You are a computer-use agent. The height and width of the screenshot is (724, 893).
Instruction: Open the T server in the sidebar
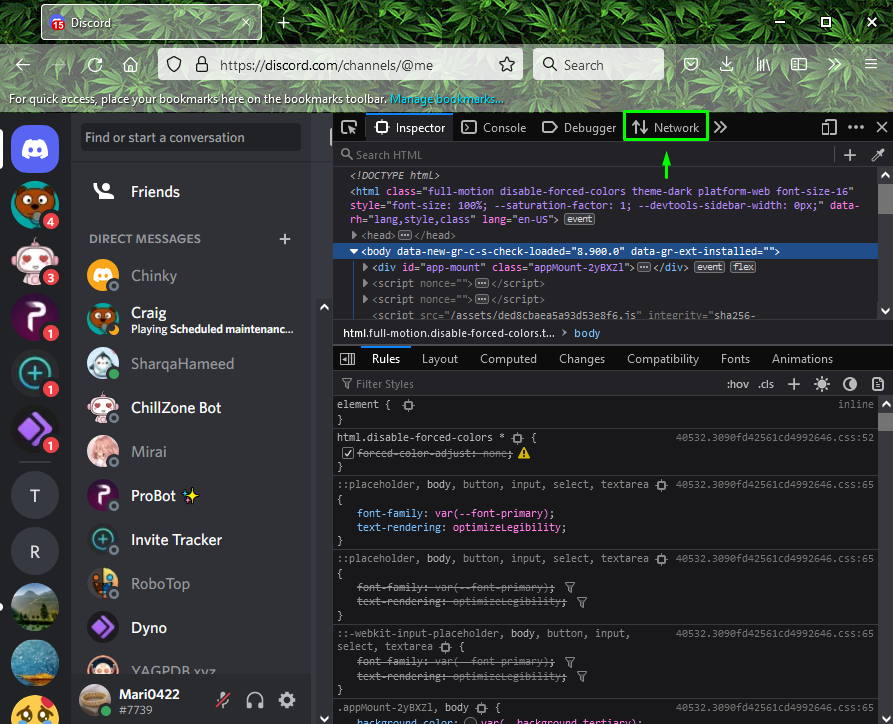(x=35, y=496)
